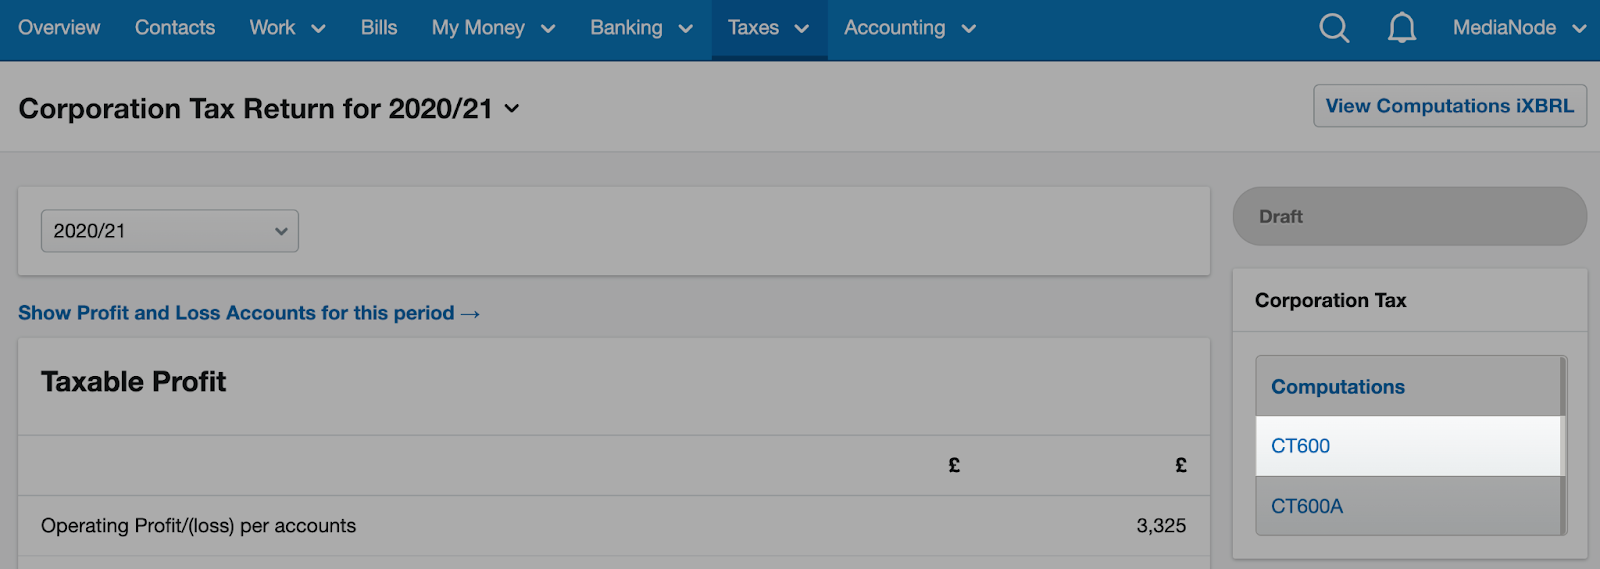The width and height of the screenshot is (1600, 569).
Task: Expand the Accounting menu chevron
Action: (968, 29)
